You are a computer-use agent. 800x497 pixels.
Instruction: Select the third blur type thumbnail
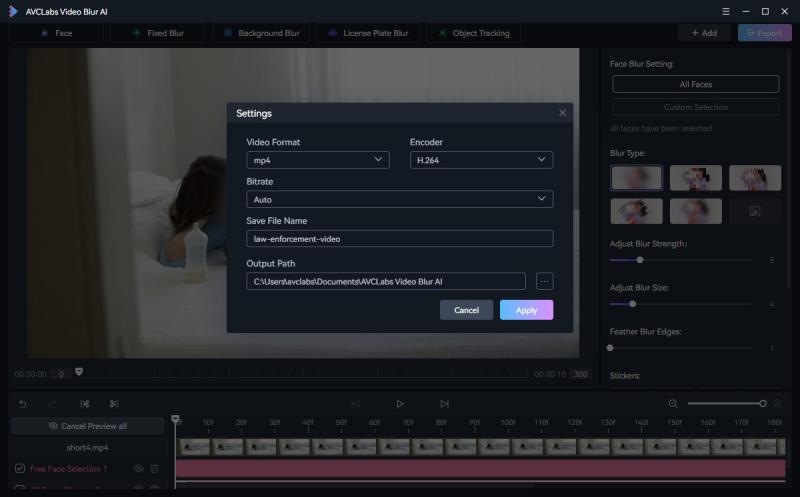(755, 178)
